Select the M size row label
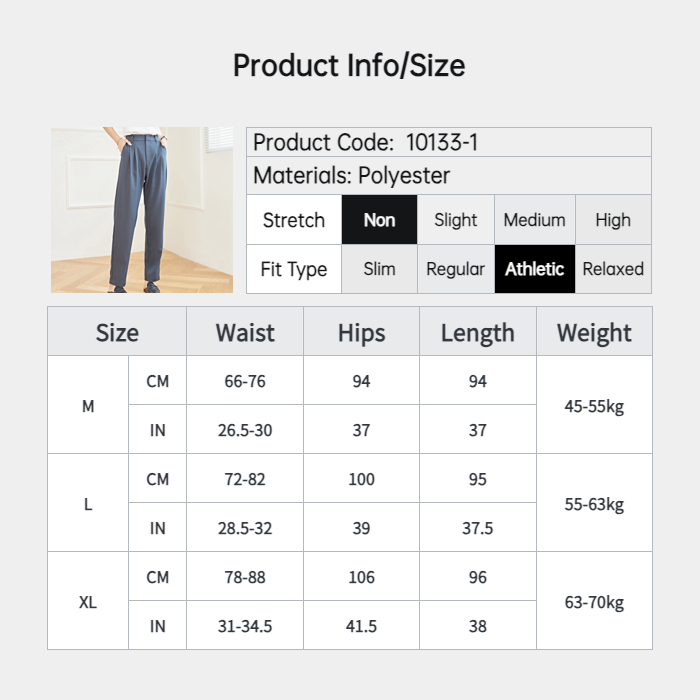The image size is (700, 700). point(88,406)
